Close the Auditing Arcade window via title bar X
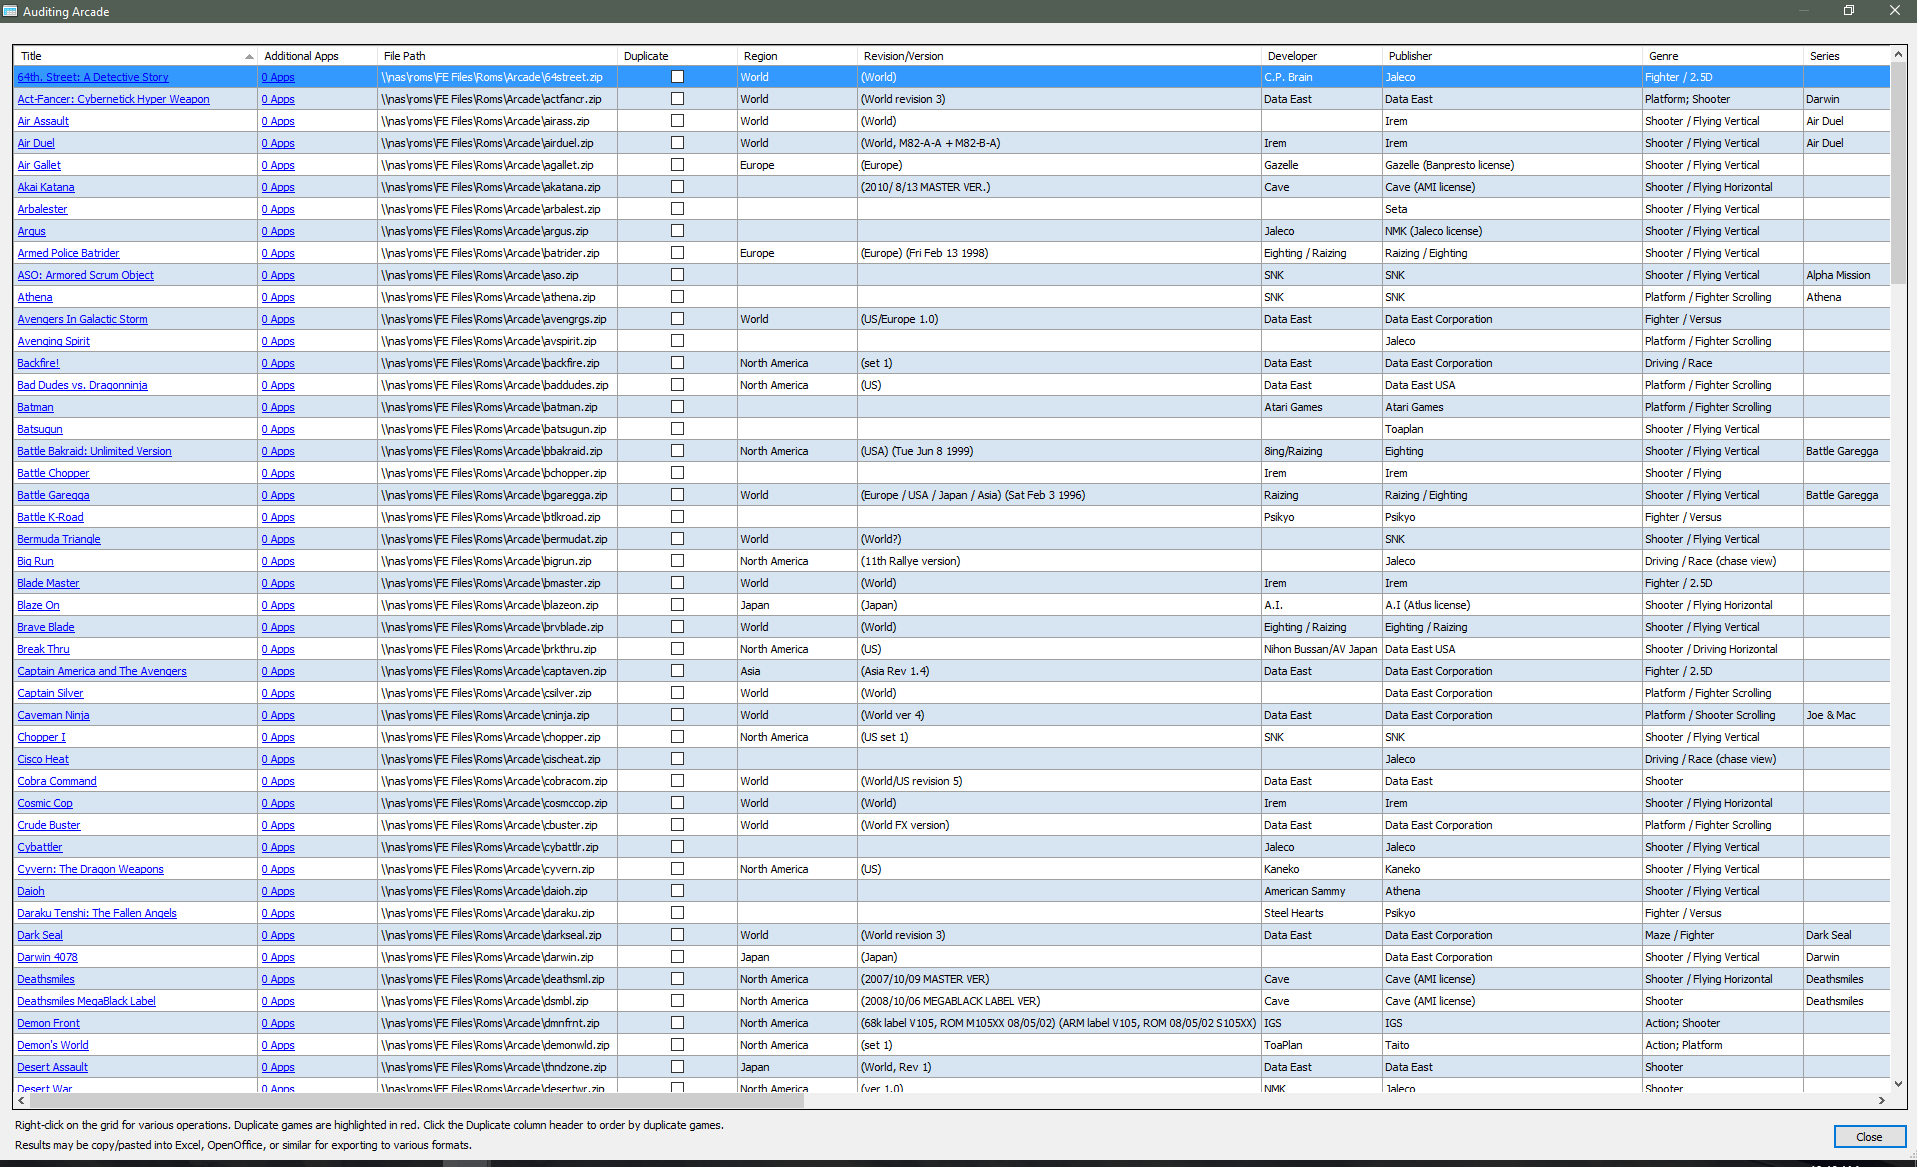 click(1894, 11)
